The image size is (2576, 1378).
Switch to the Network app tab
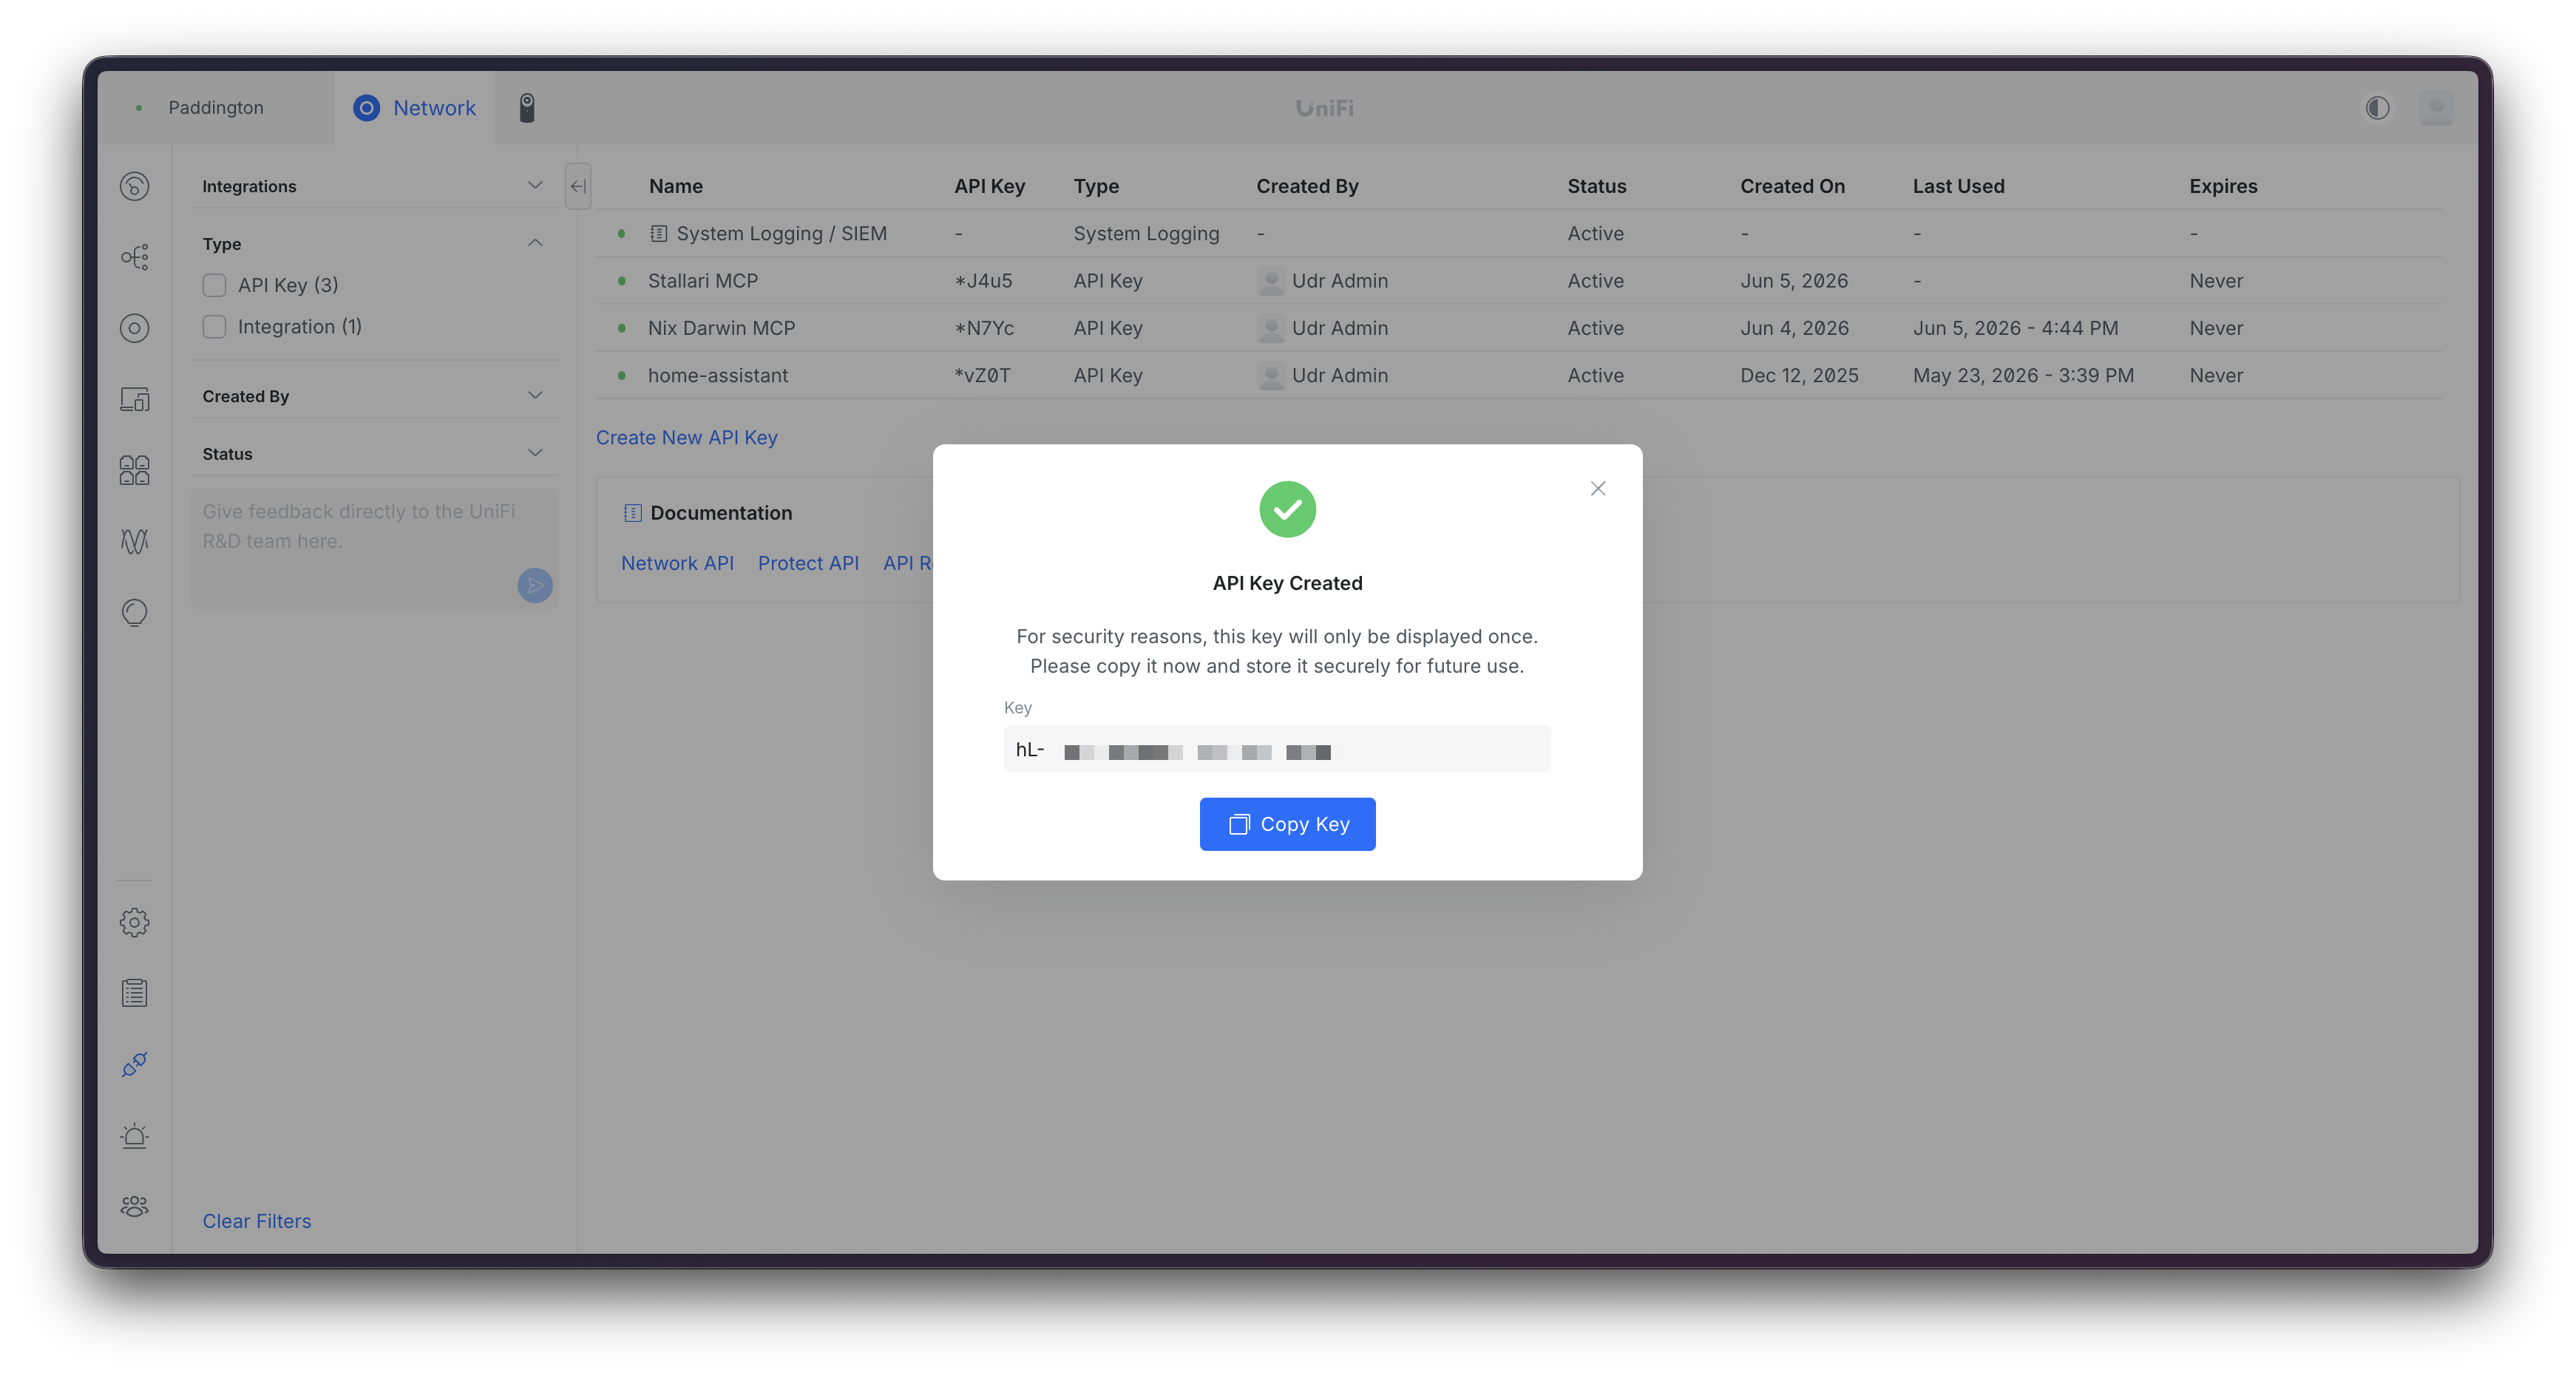tap(414, 107)
